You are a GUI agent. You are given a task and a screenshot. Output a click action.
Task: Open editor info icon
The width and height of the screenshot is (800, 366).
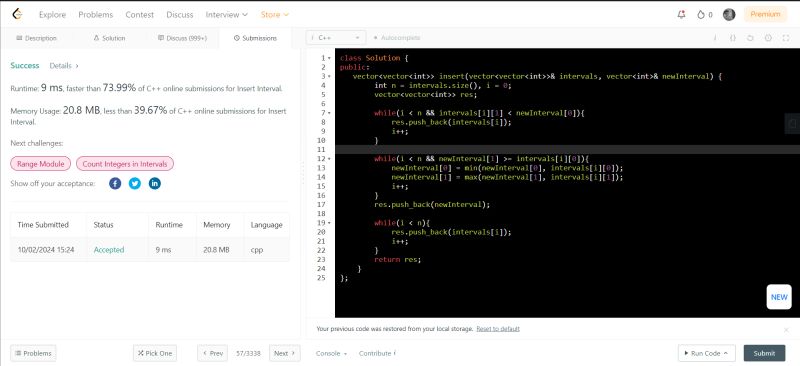tap(714, 38)
